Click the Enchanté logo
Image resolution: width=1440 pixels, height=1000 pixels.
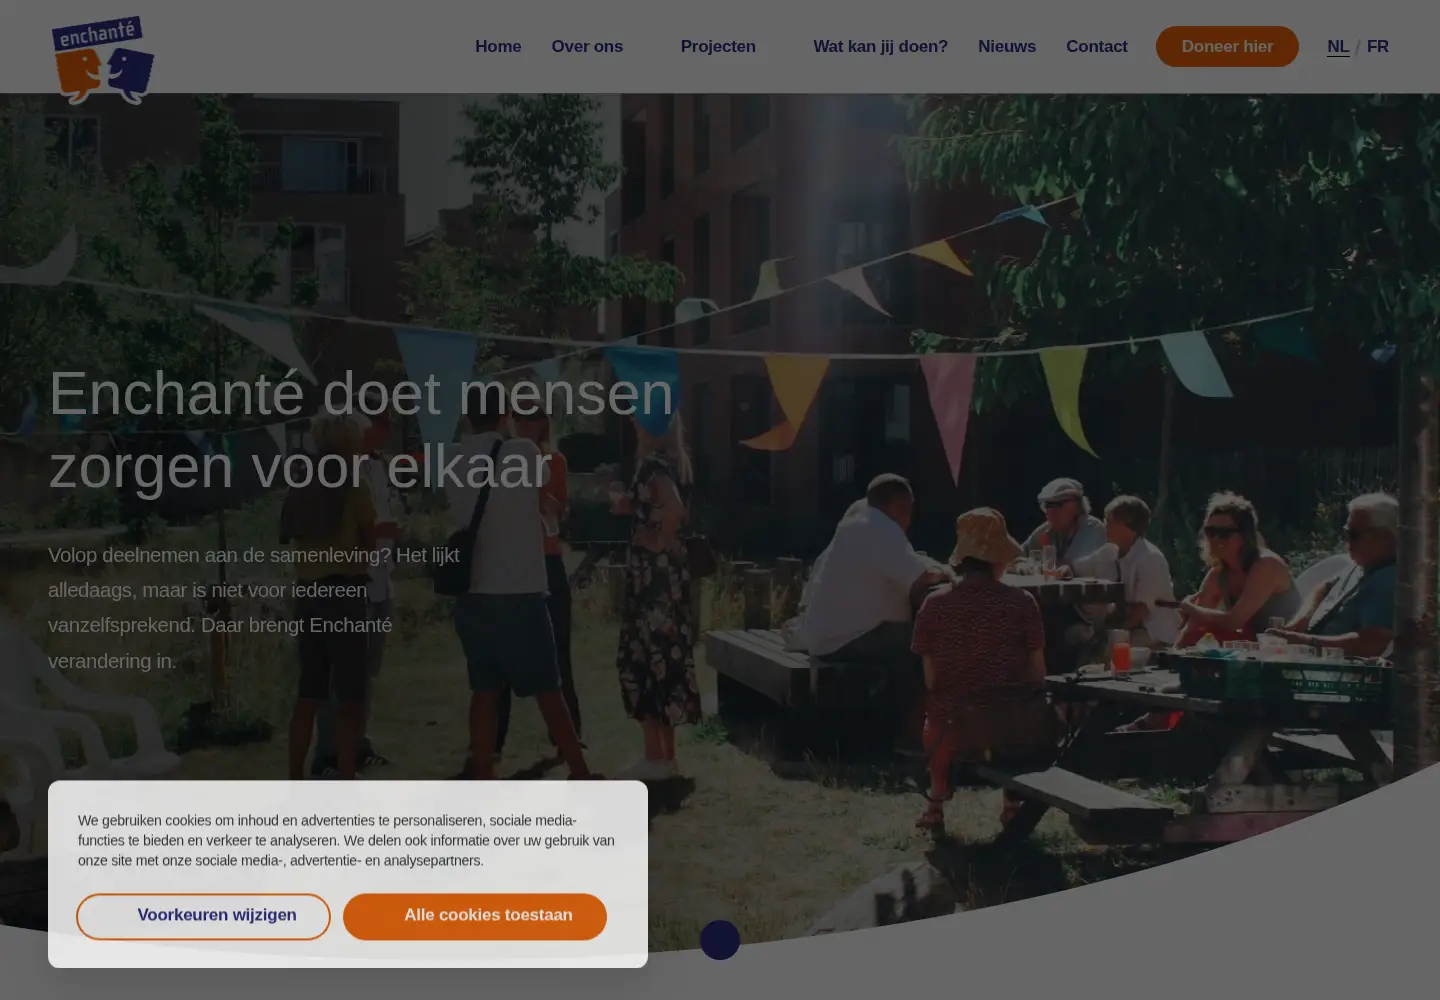pyautogui.click(x=103, y=60)
